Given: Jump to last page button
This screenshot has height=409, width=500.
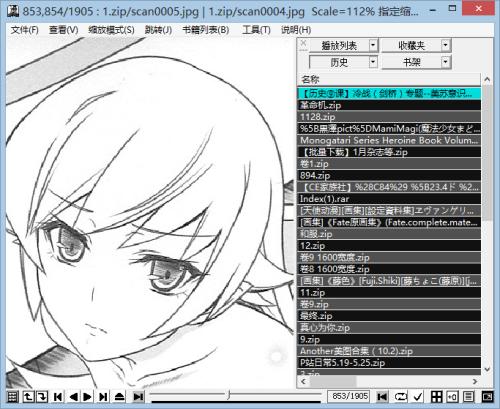Looking at the screenshot, I should pyautogui.click(x=103, y=397).
